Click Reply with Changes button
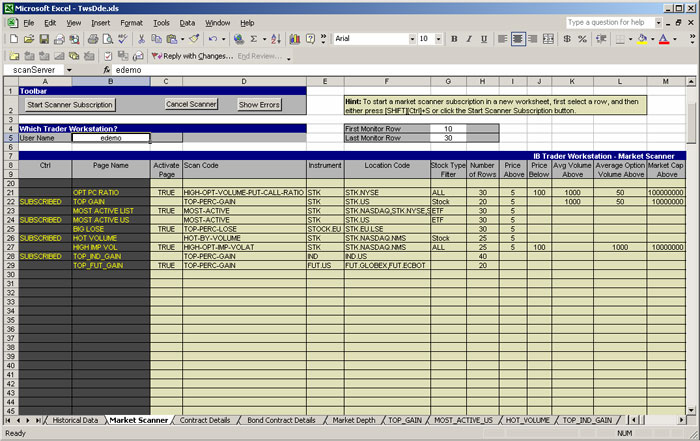700x441 pixels. click(x=192, y=56)
